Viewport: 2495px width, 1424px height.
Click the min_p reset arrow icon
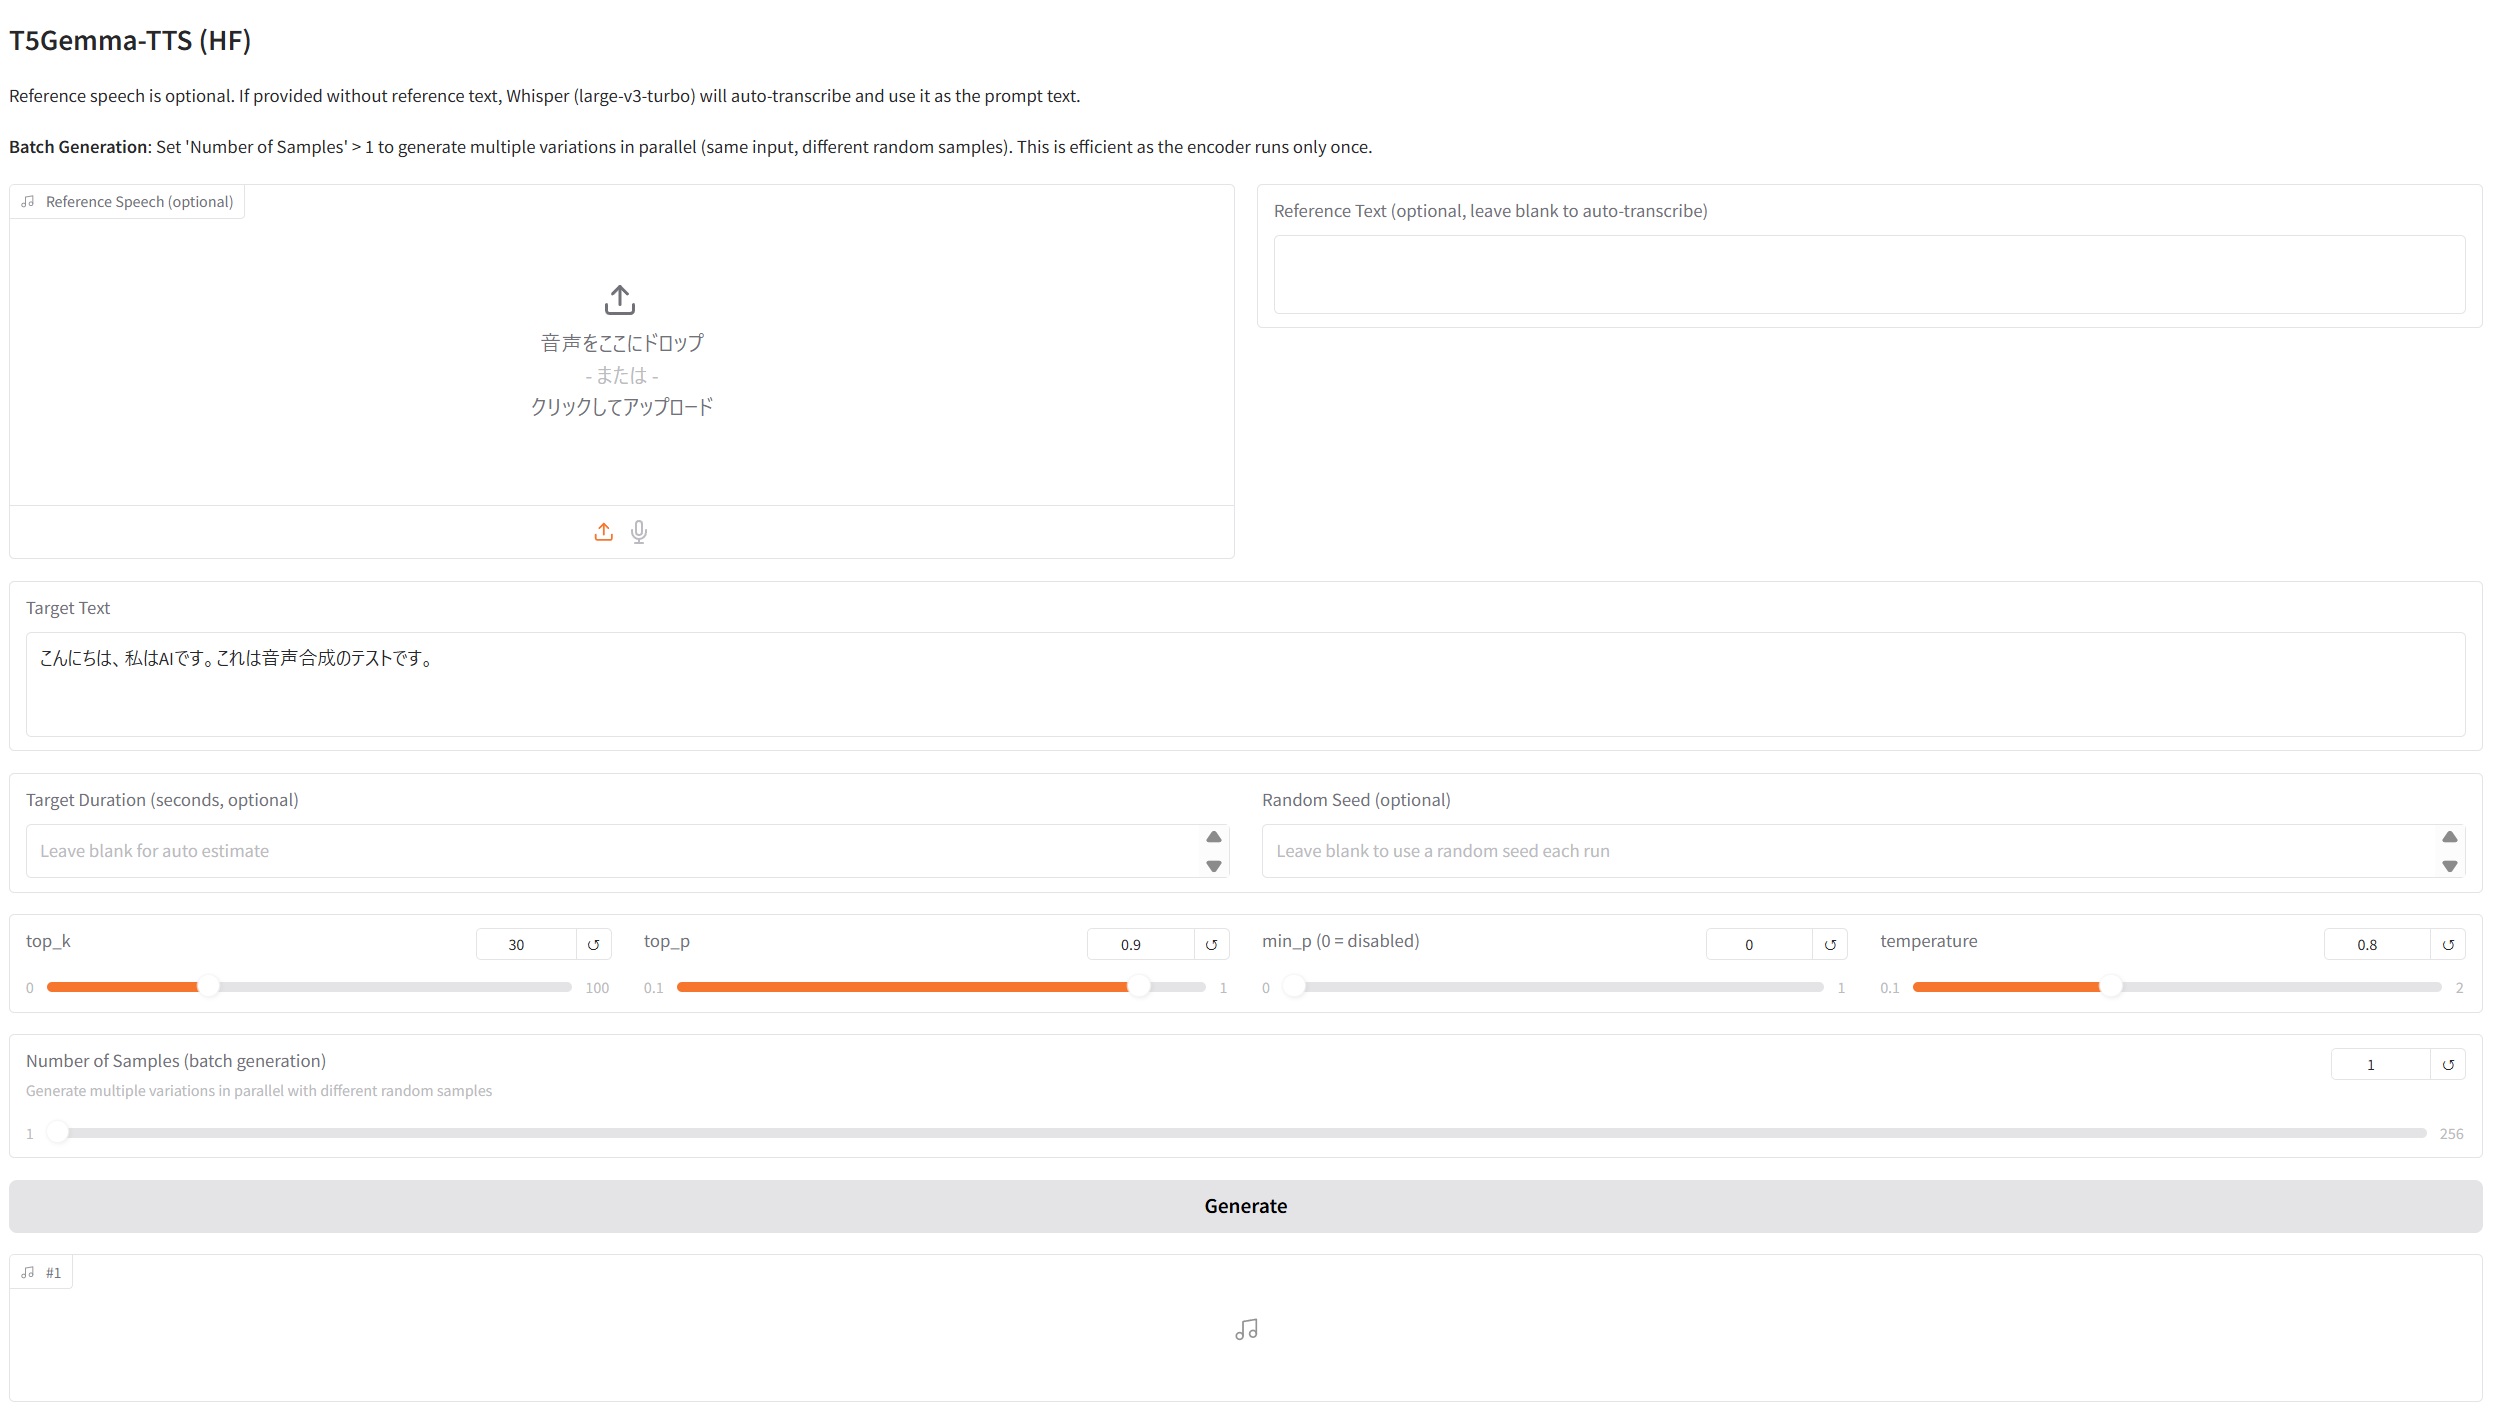[1829, 944]
